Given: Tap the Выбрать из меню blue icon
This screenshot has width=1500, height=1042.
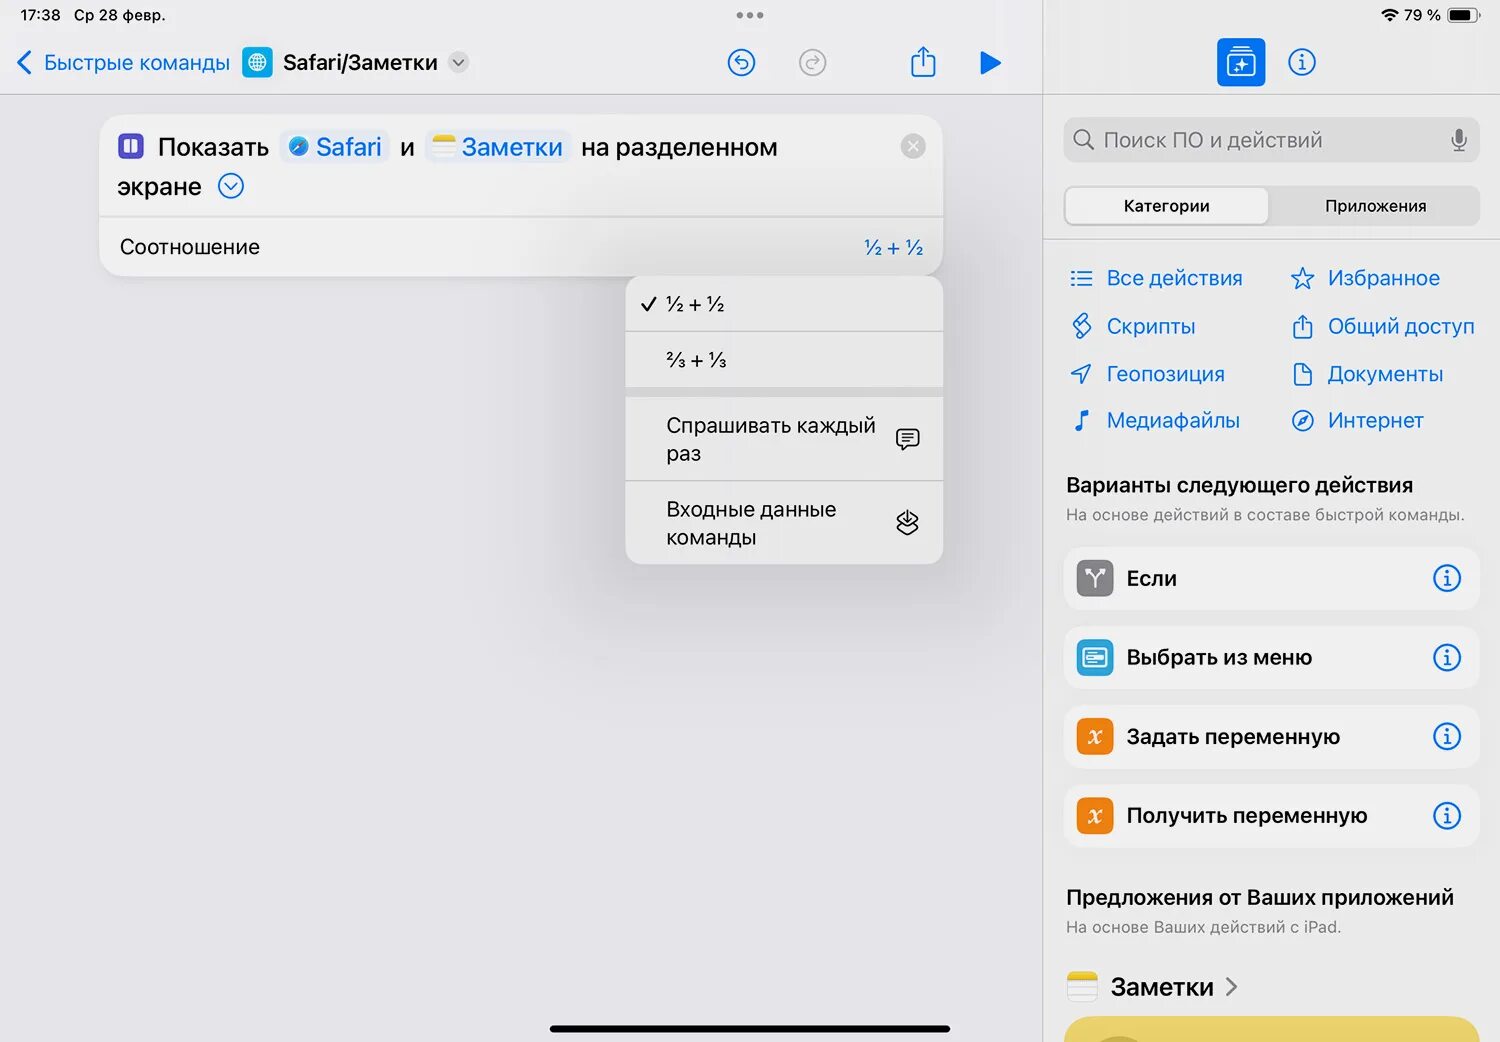Looking at the screenshot, I should coord(1095,657).
